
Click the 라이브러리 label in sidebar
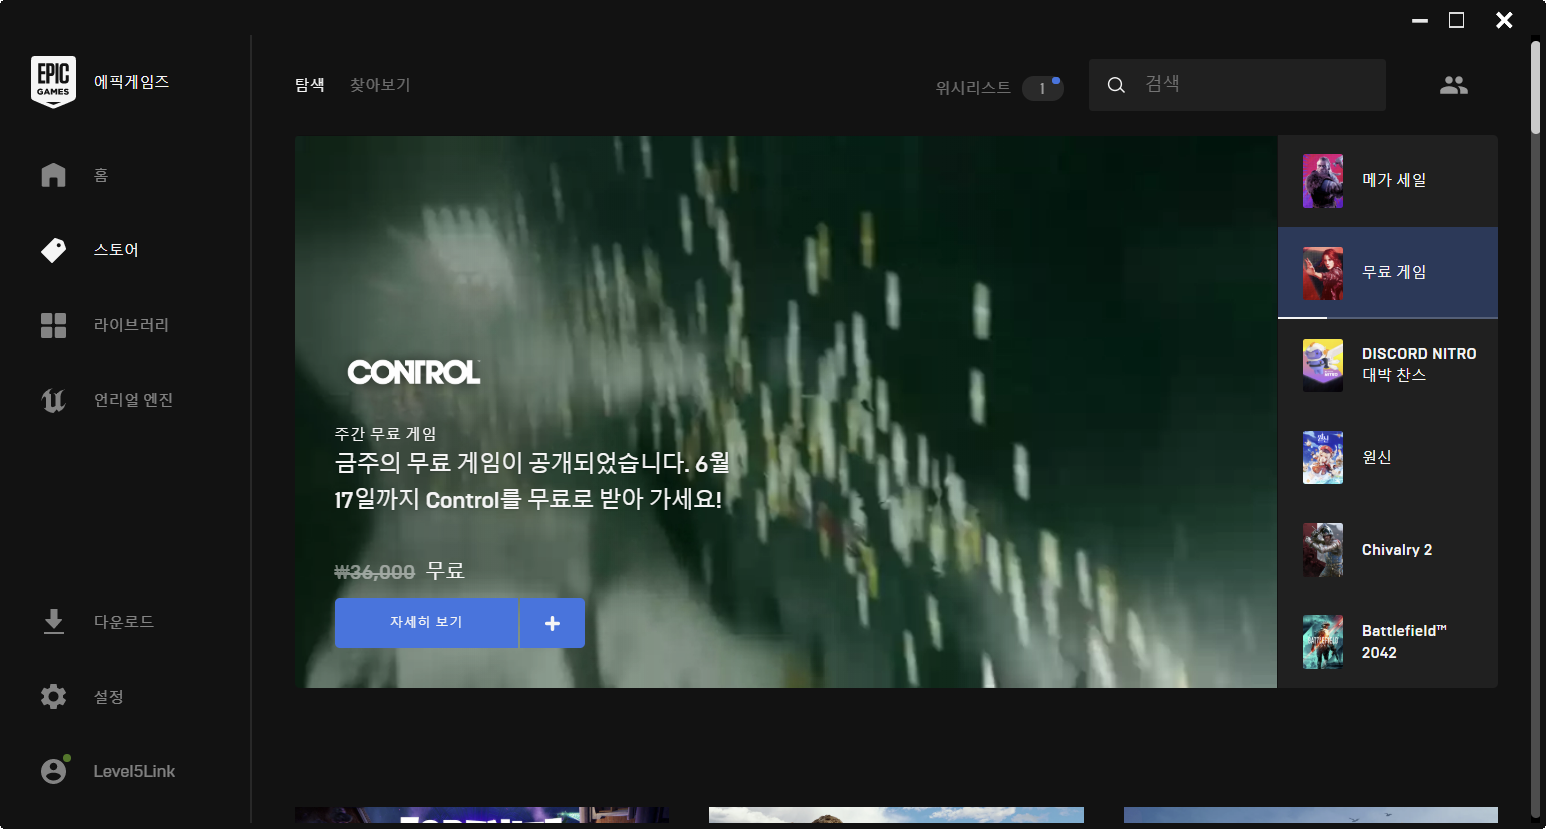click(131, 325)
